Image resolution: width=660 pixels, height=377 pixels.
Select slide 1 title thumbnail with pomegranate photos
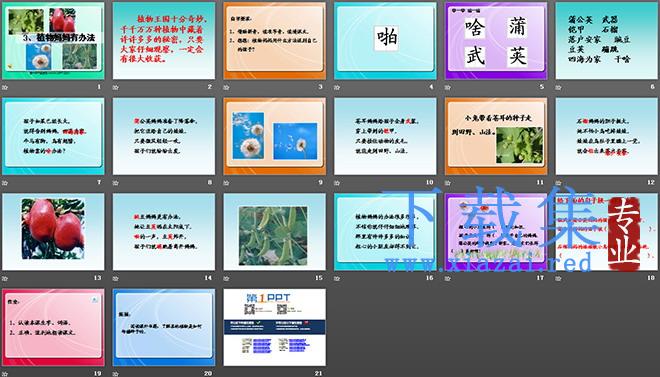coord(53,41)
